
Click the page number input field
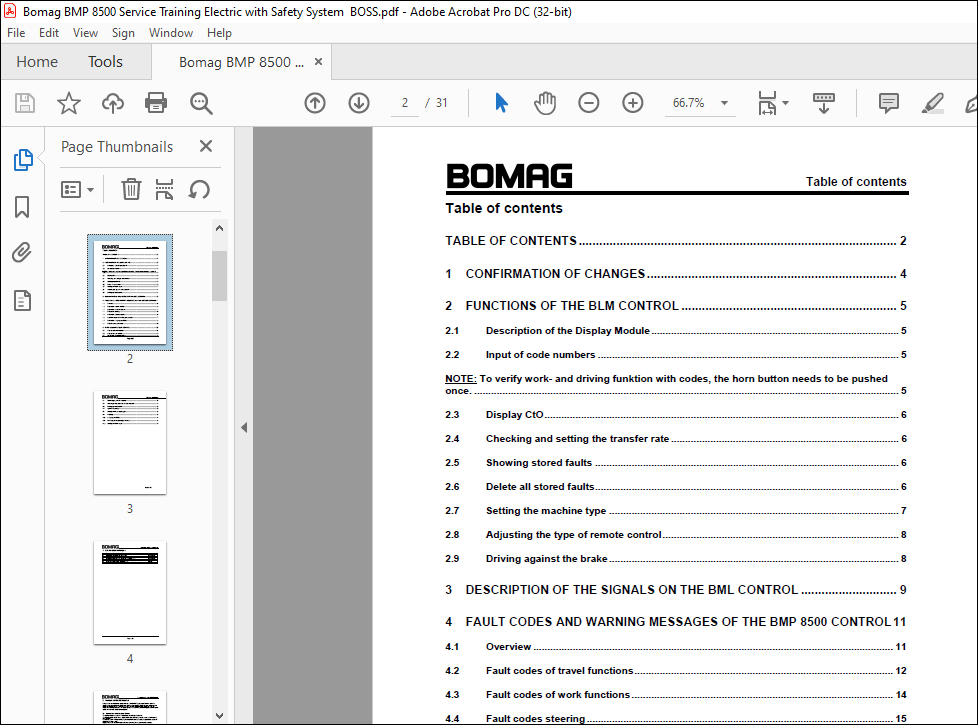coord(405,103)
